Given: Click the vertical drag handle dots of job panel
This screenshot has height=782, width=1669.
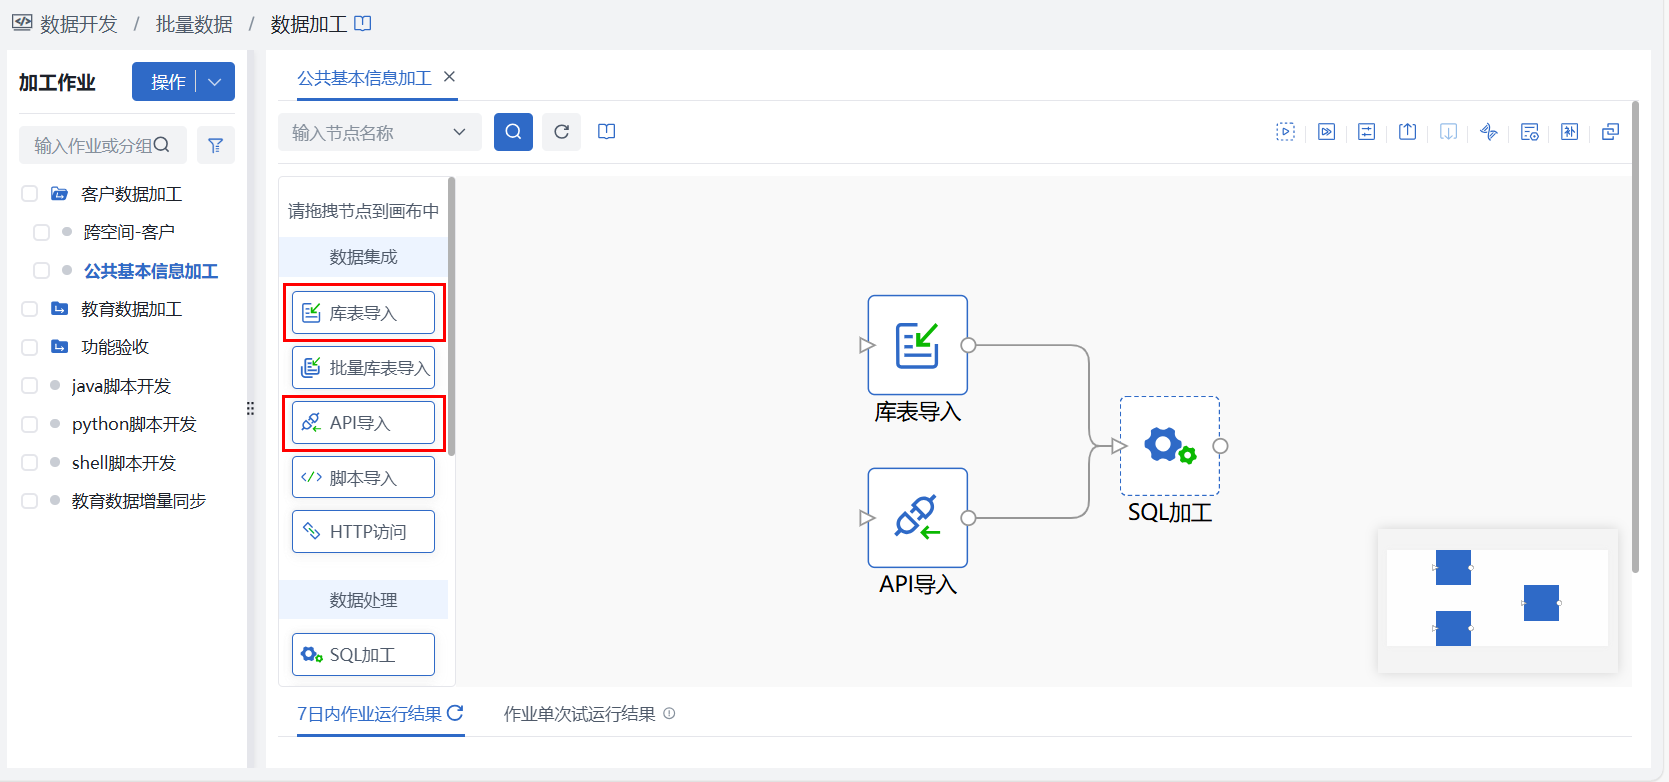Looking at the screenshot, I should point(250,409).
